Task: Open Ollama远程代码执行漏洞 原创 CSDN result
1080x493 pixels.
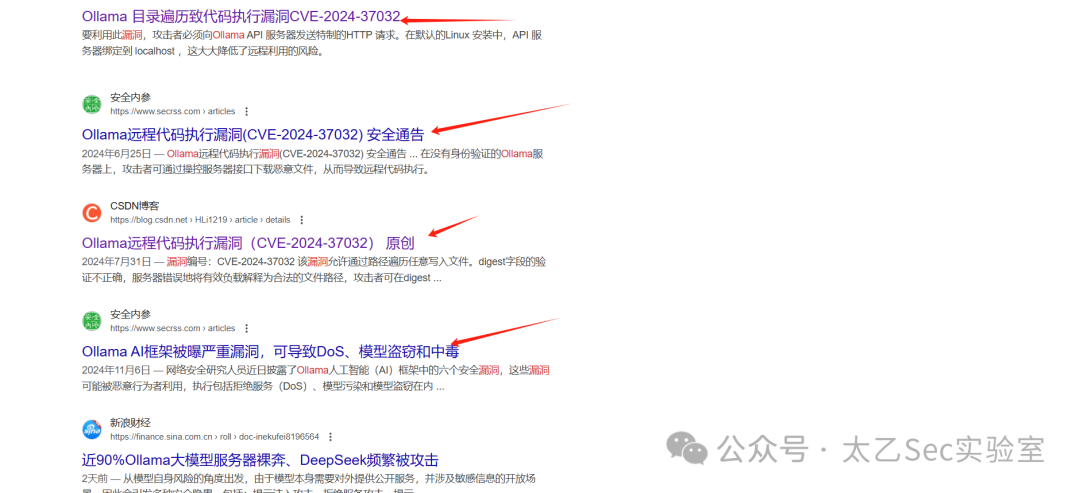Action: pyautogui.click(x=248, y=243)
